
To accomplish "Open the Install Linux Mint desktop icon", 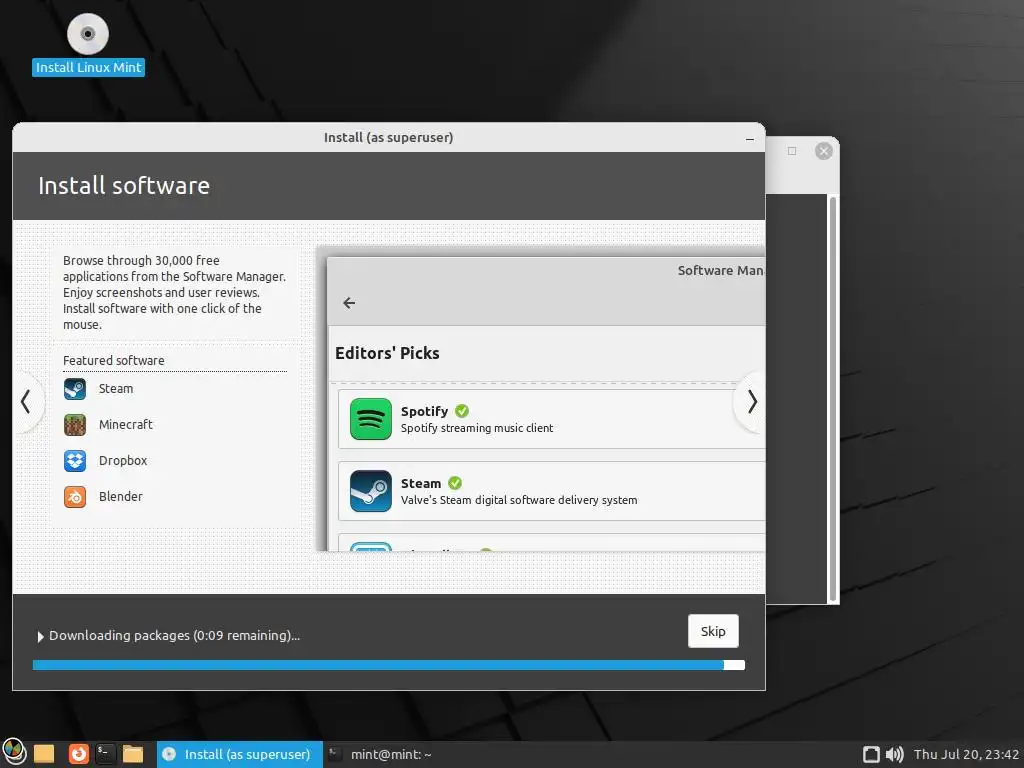I will click(88, 44).
